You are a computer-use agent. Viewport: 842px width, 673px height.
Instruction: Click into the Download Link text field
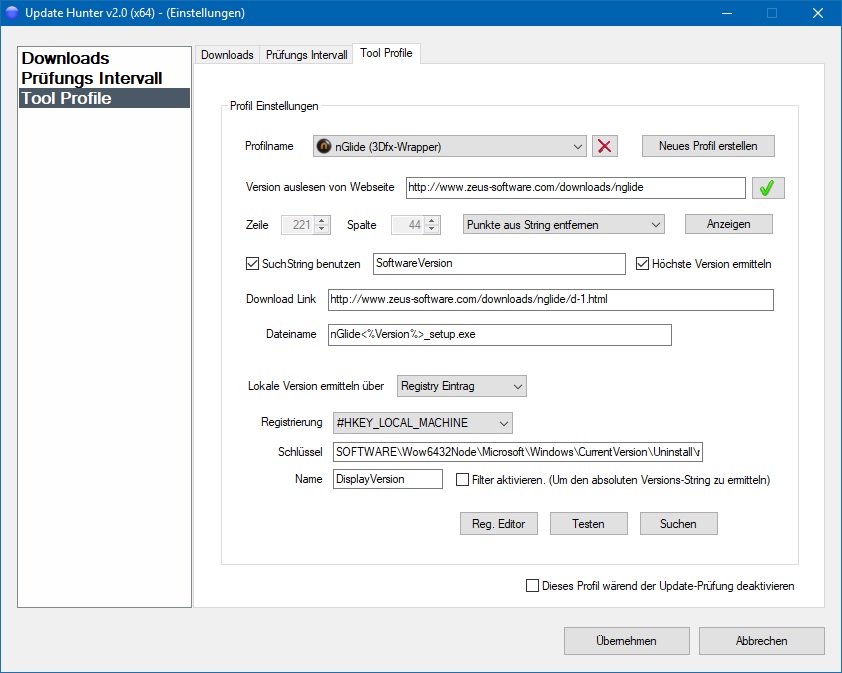pyautogui.click(x=550, y=300)
